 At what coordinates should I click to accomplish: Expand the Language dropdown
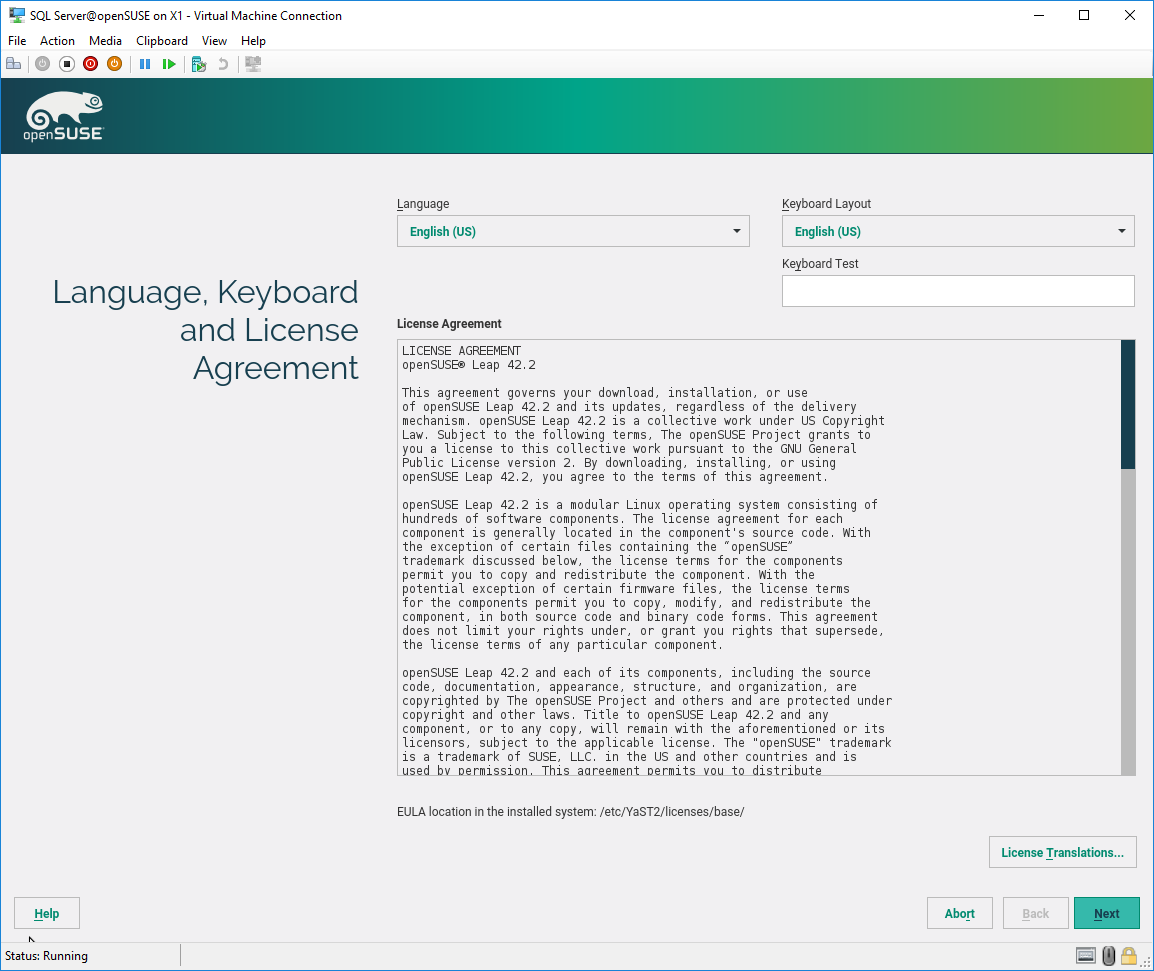pyautogui.click(x=573, y=231)
